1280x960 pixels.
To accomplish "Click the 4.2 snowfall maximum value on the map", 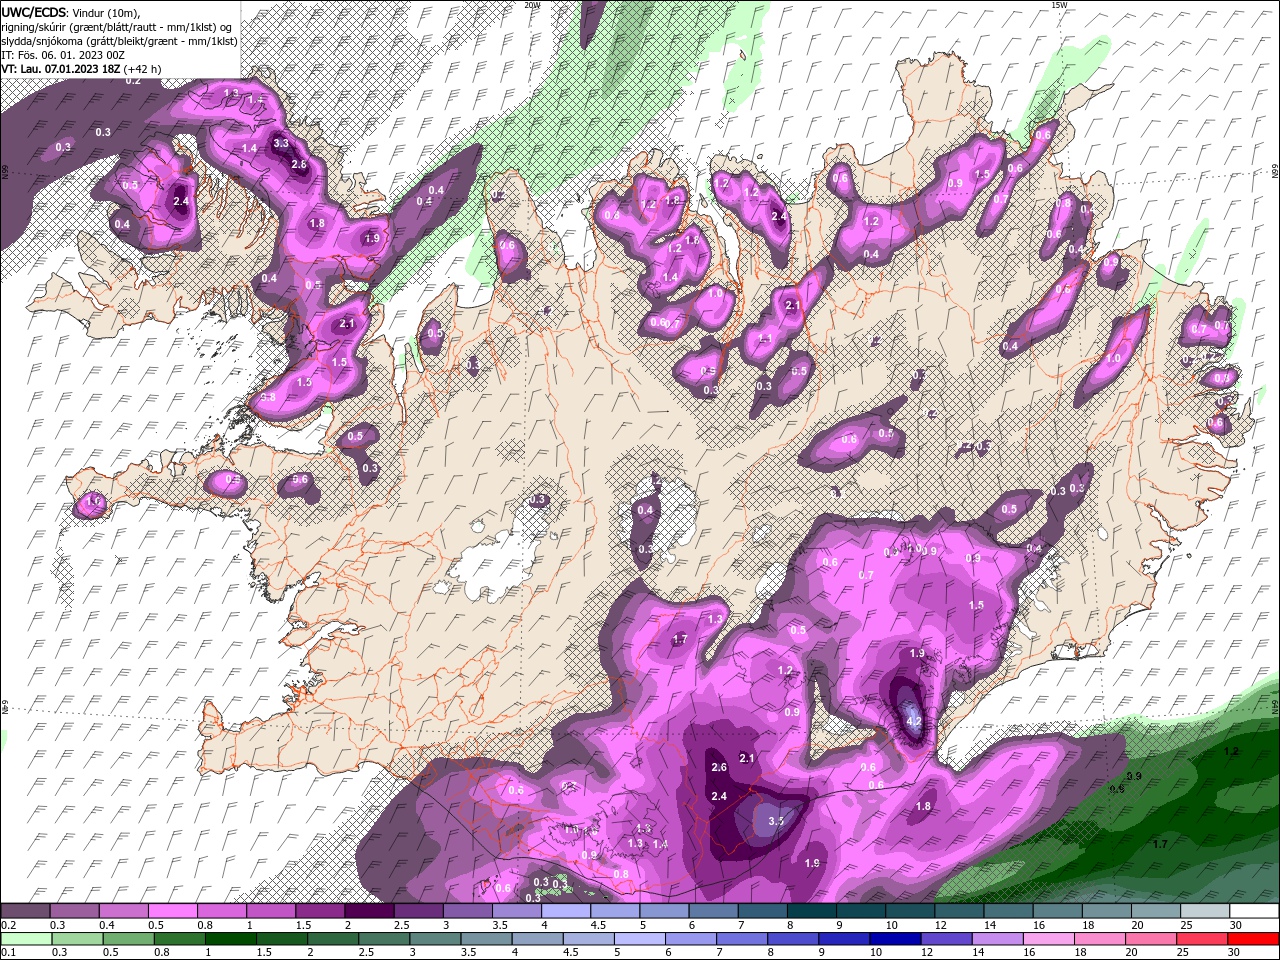I will tap(913, 720).
